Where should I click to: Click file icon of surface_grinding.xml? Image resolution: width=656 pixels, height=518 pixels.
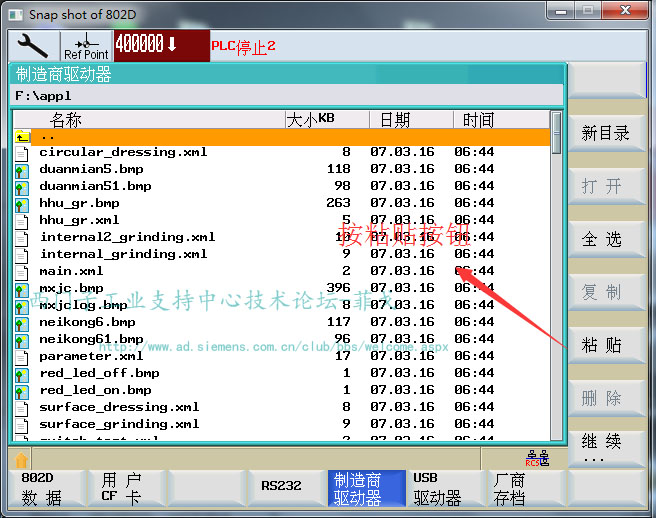coord(22,426)
